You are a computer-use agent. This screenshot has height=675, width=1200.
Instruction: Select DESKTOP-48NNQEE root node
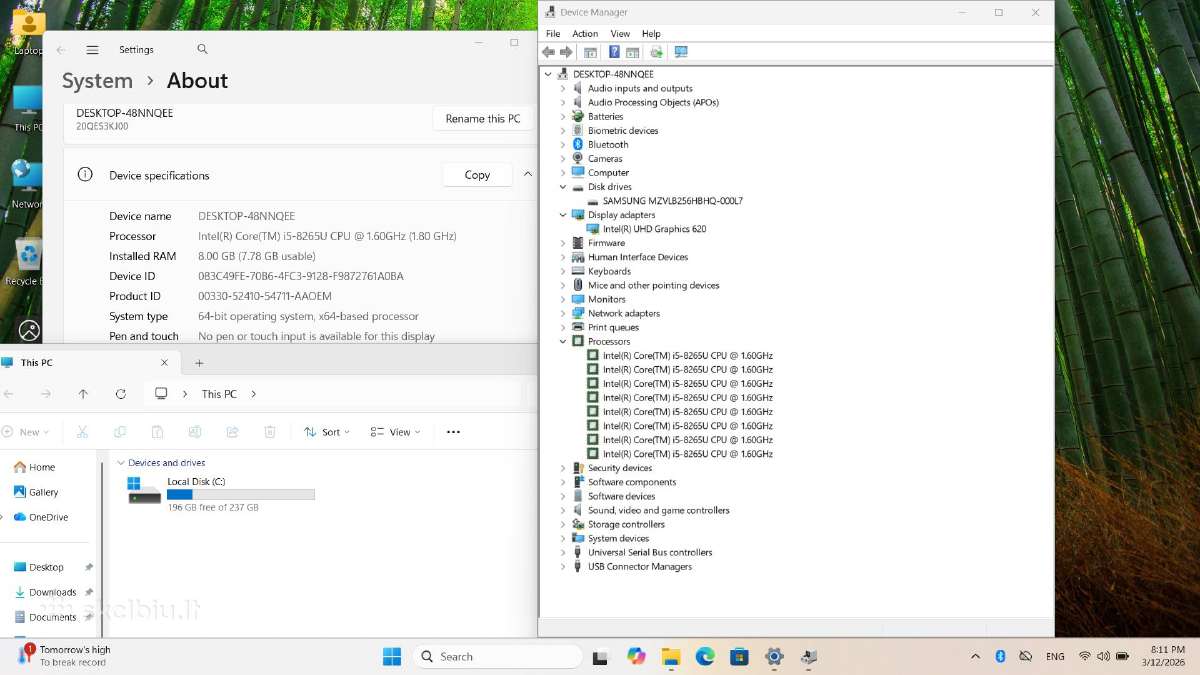click(613, 74)
